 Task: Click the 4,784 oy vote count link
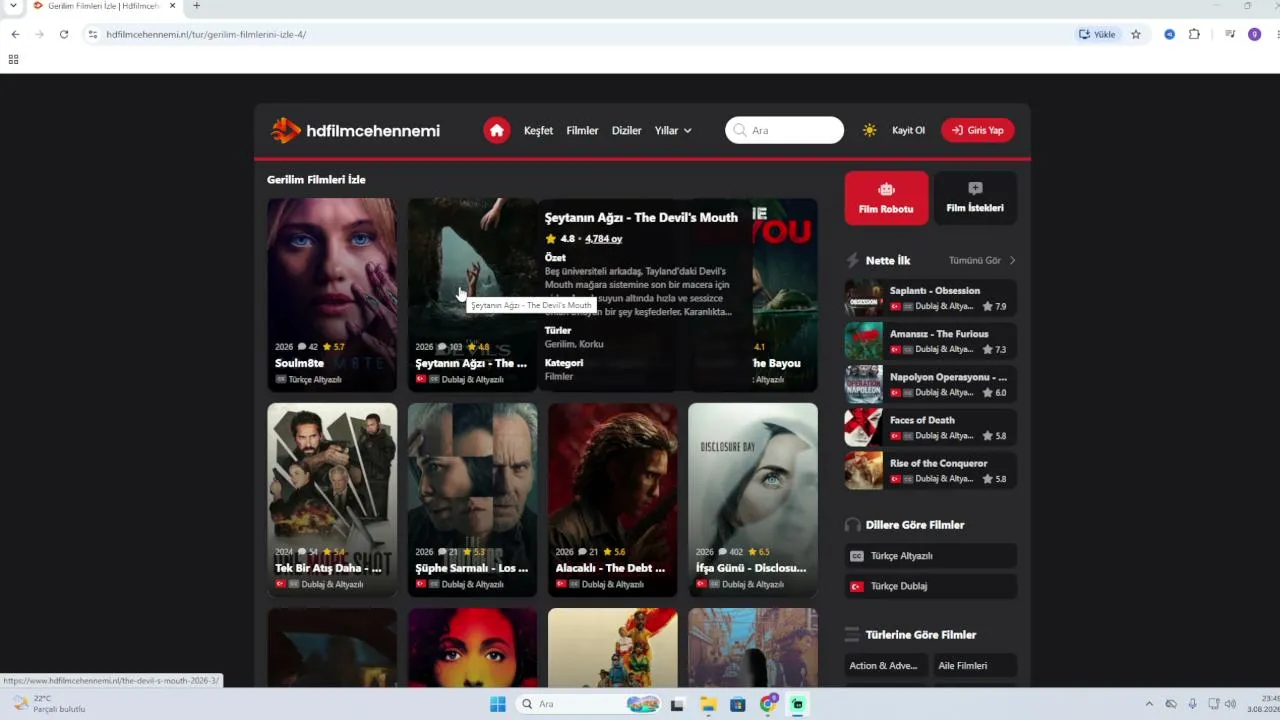(x=603, y=239)
